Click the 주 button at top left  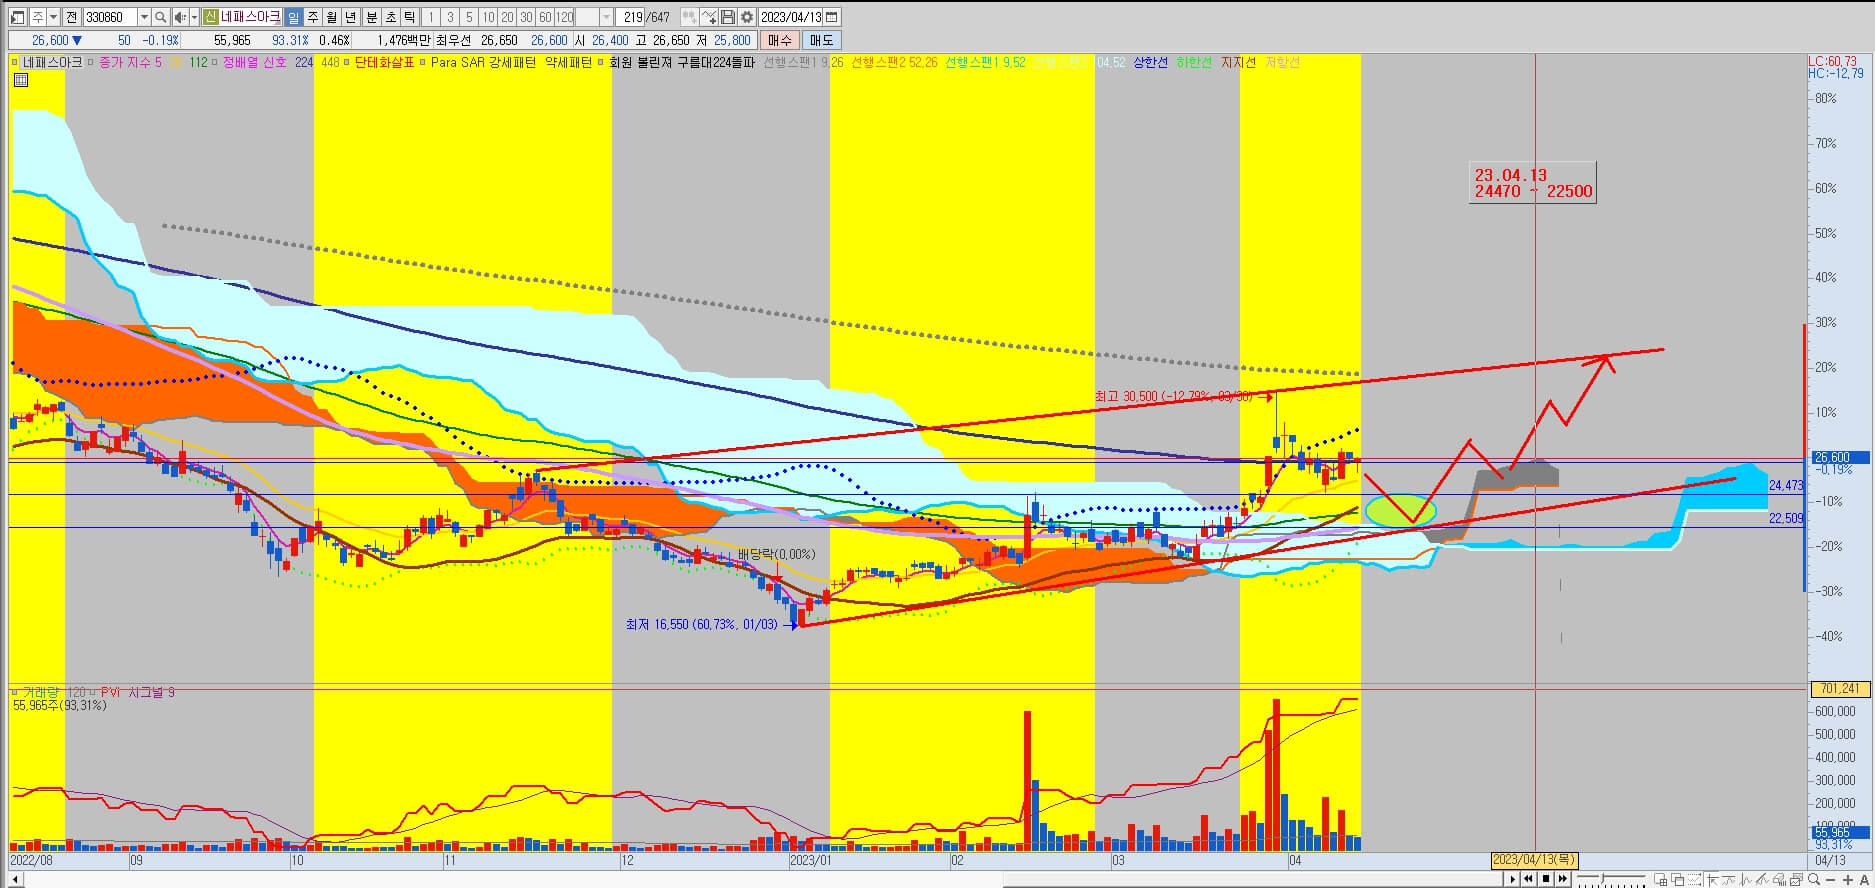pos(37,17)
